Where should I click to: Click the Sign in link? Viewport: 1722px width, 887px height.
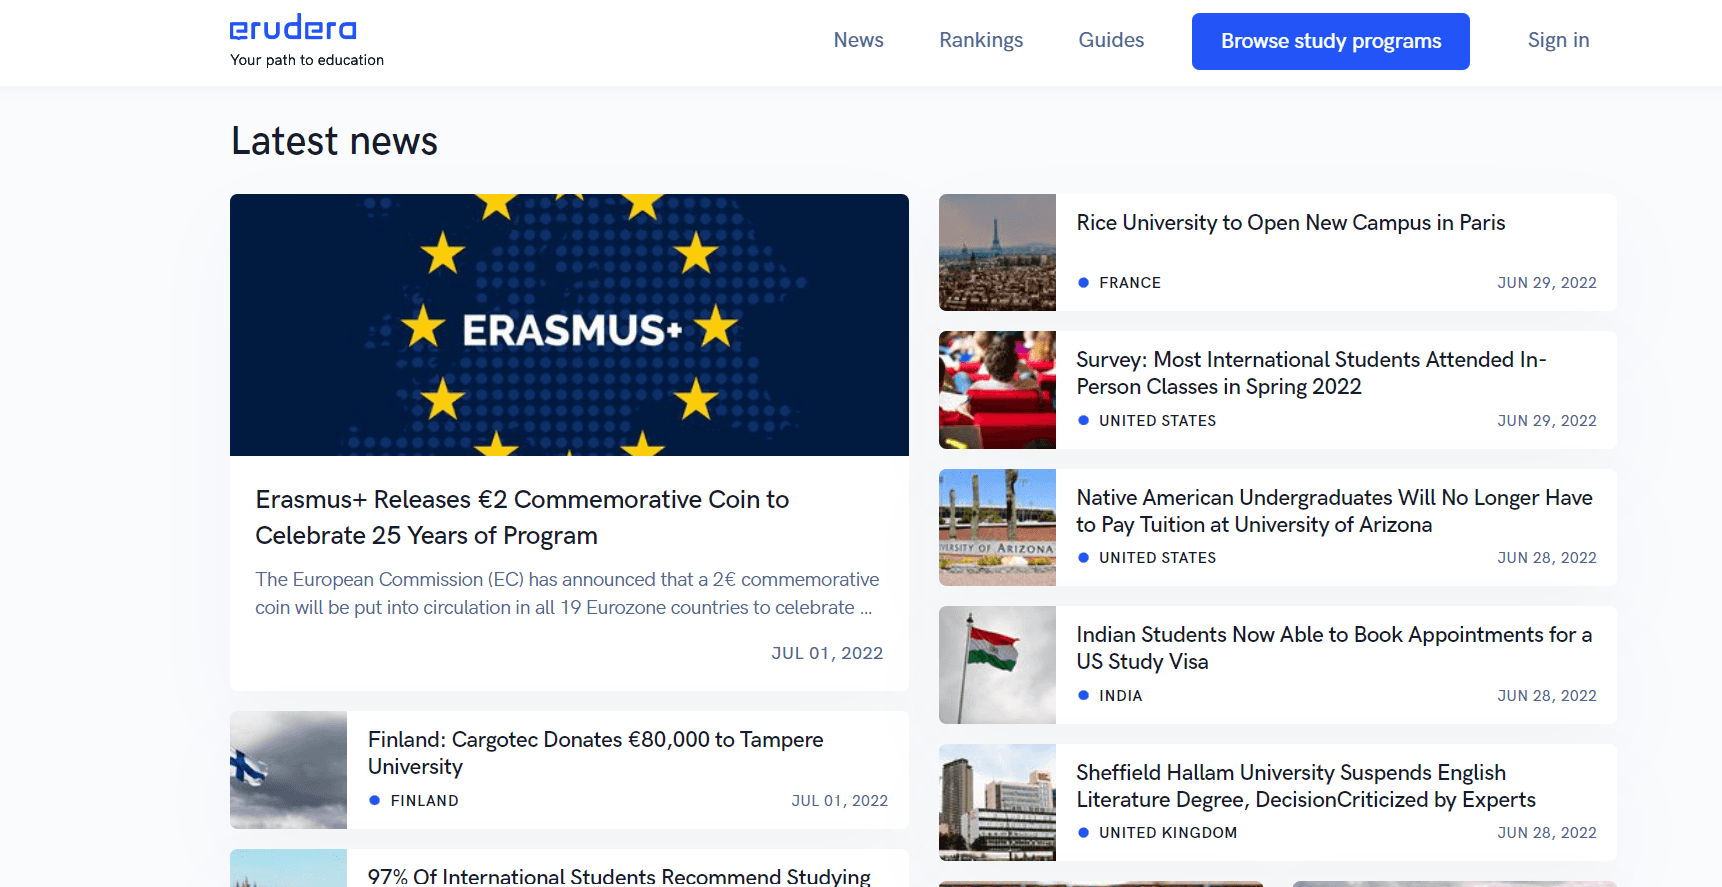tap(1558, 40)
